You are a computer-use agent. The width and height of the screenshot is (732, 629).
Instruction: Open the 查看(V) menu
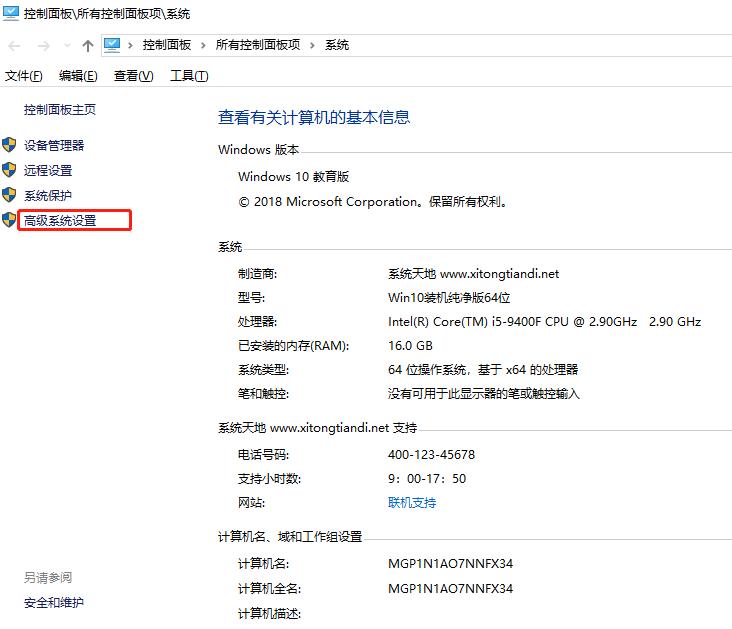134,76
